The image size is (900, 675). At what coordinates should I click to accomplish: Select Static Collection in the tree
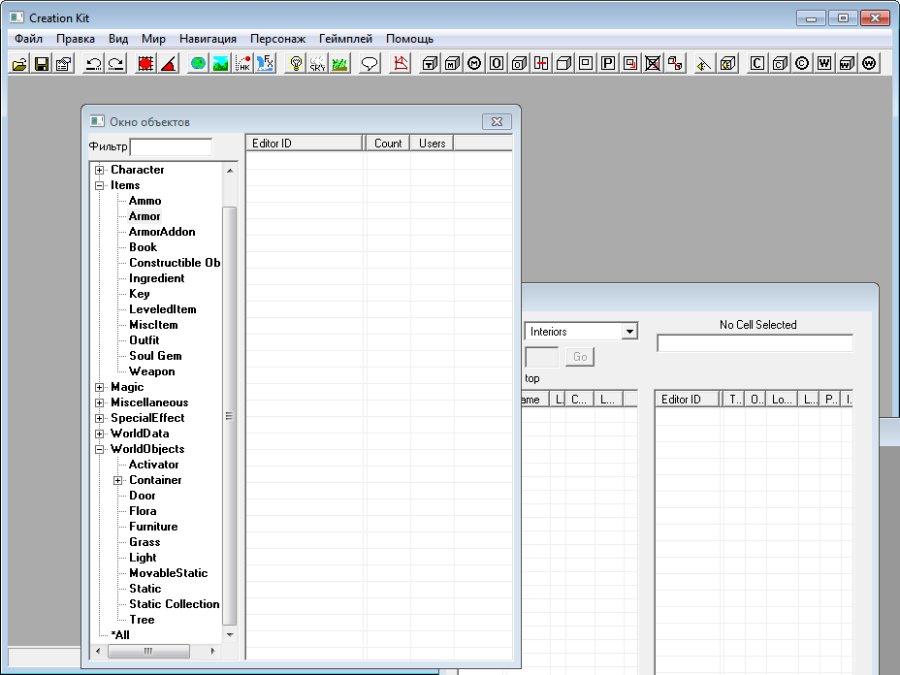[x=174, y=604]
